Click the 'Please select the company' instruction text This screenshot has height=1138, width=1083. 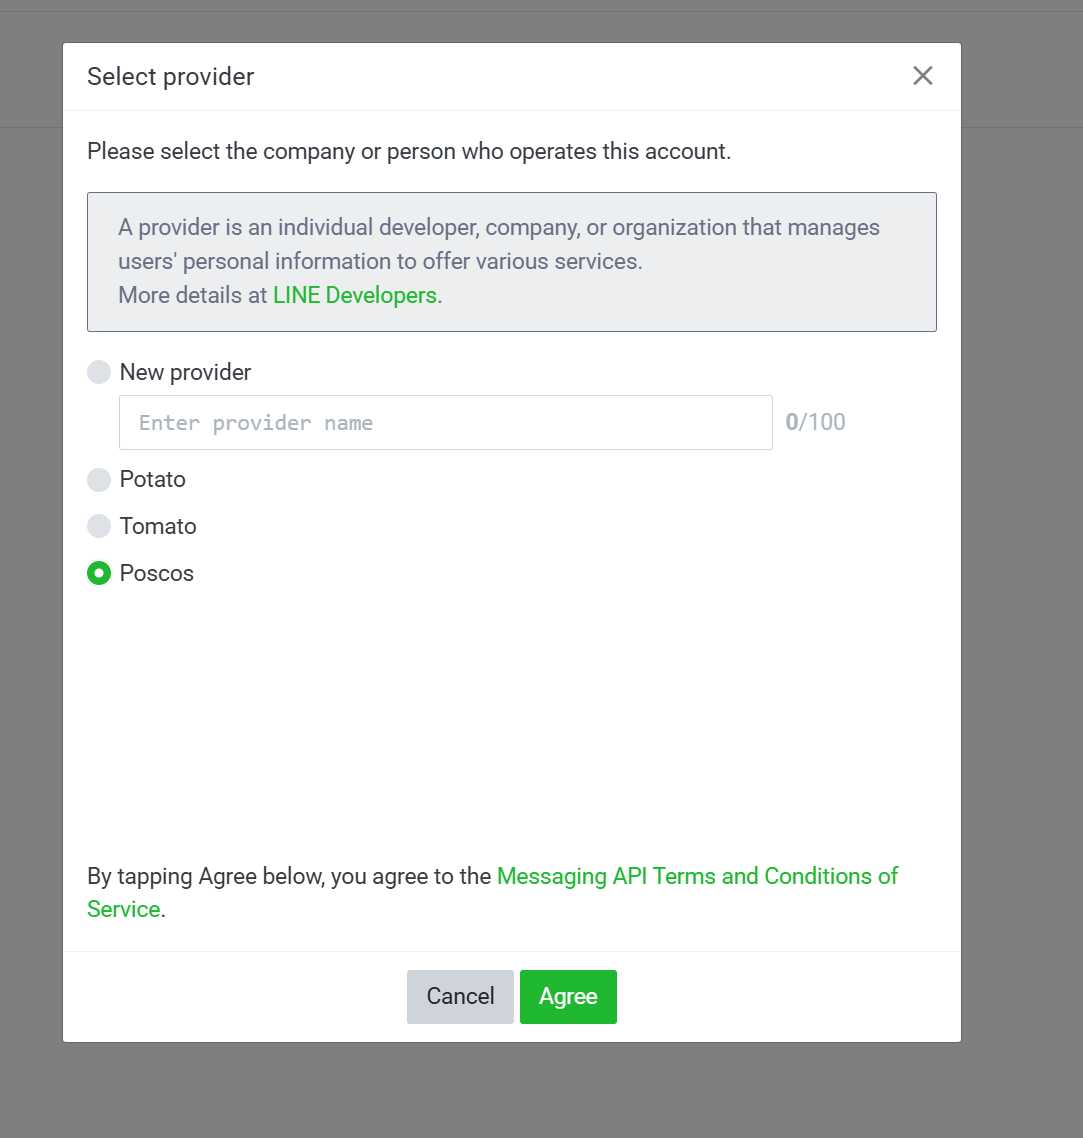tap(409, 152)
